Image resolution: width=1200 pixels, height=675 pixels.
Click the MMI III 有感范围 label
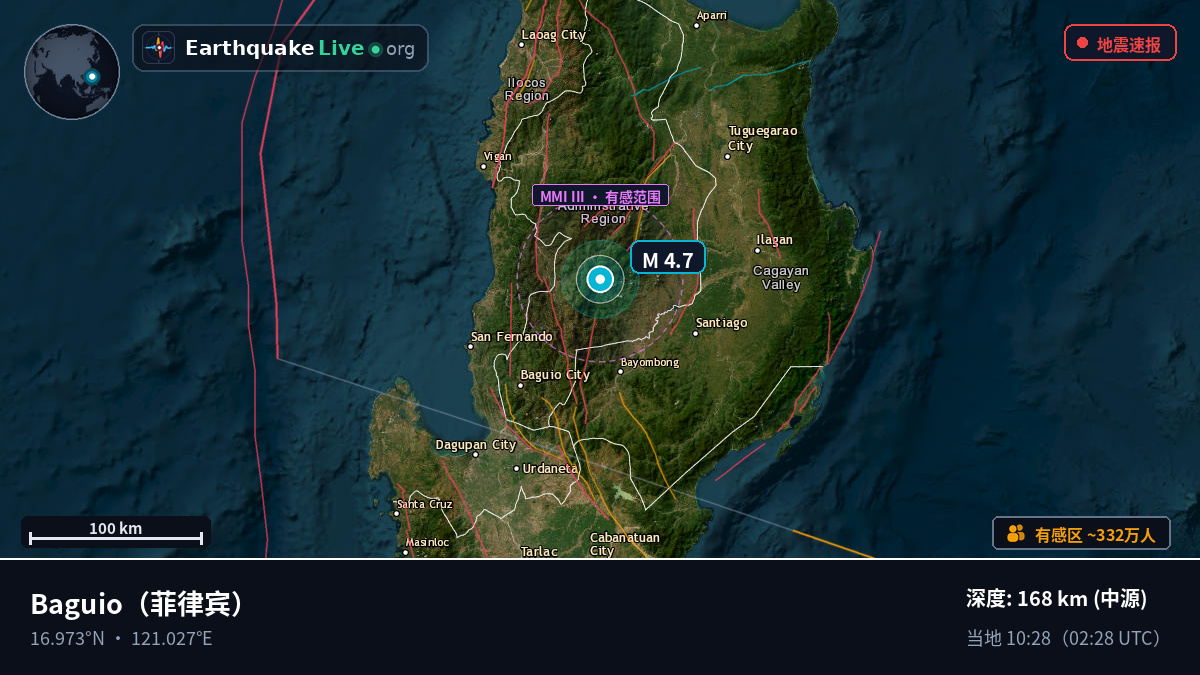[x=600, y=196]
